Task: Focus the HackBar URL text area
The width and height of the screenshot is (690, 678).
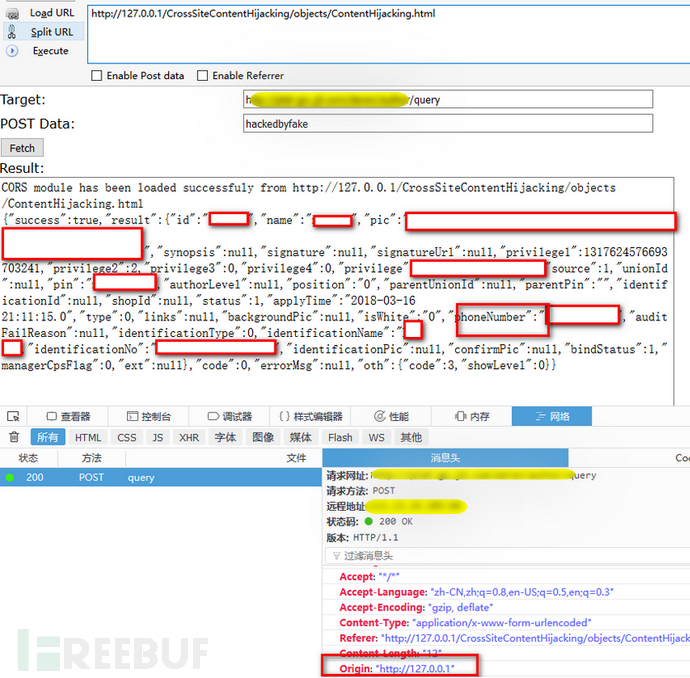Action: [x=389, y=34]
